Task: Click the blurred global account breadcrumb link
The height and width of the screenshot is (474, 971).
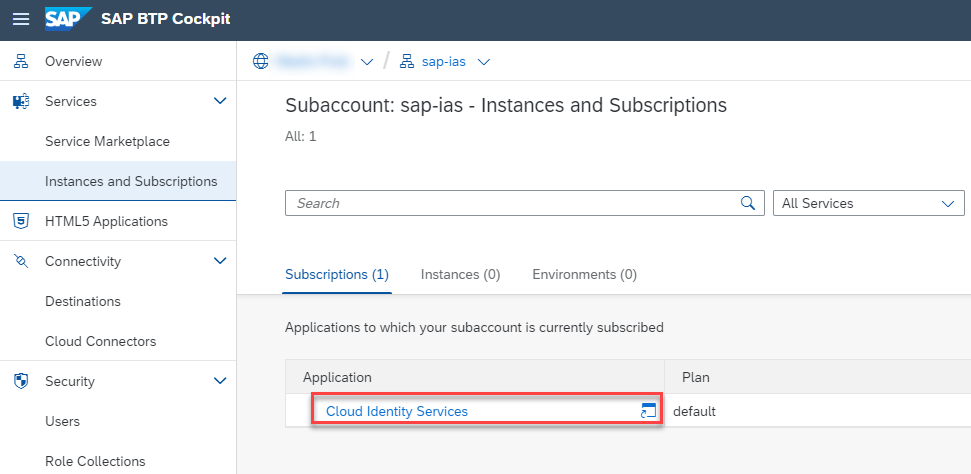Action: click(x=315, y=61)
